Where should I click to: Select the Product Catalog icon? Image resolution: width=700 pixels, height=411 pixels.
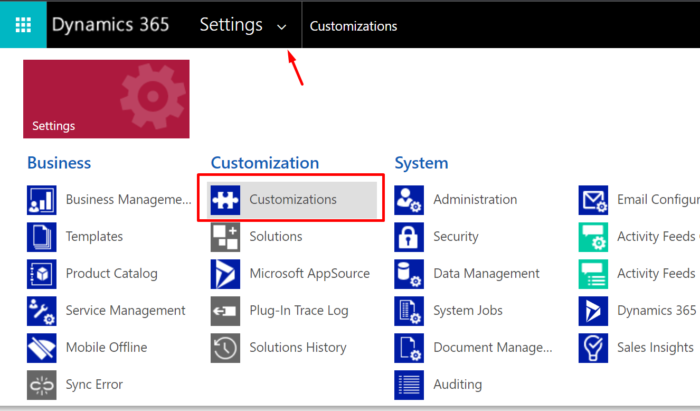[42, 274]
